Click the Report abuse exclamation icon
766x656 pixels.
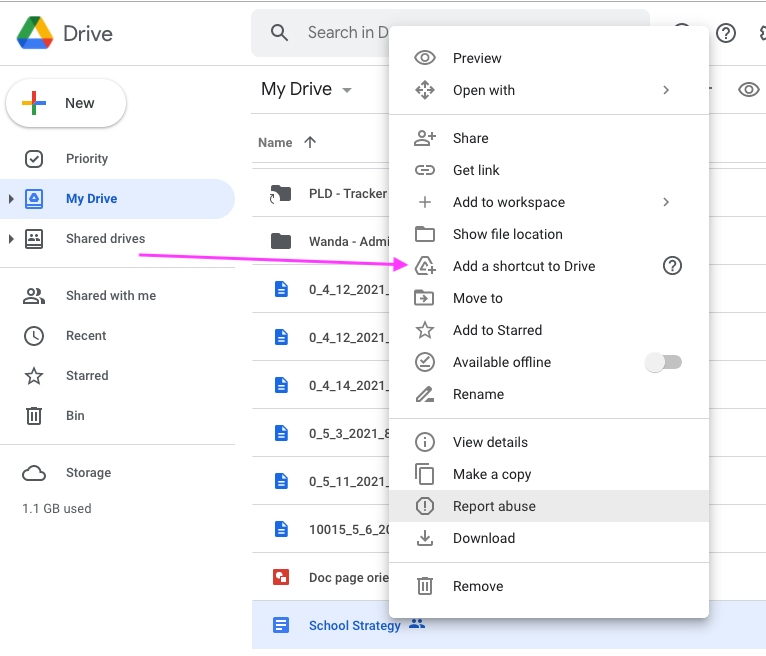point(425,506)
